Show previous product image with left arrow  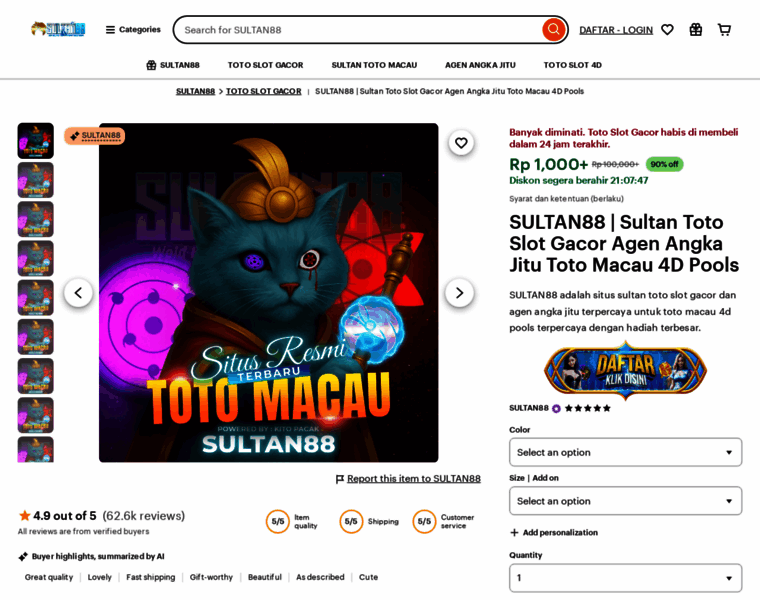point(78,293)
